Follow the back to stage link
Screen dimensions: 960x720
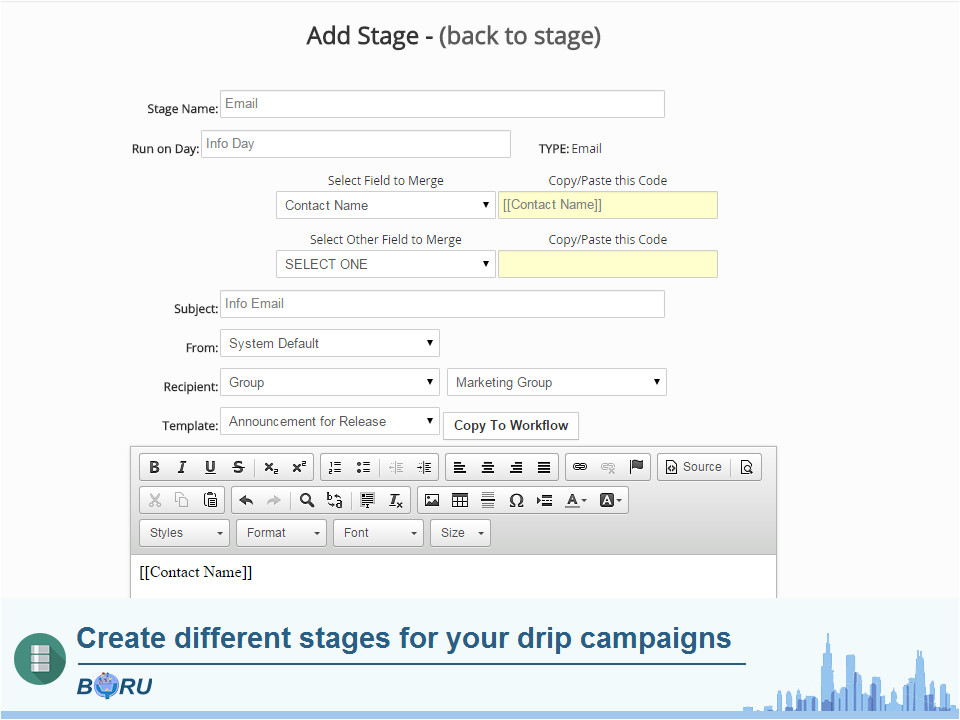point(520,36)
